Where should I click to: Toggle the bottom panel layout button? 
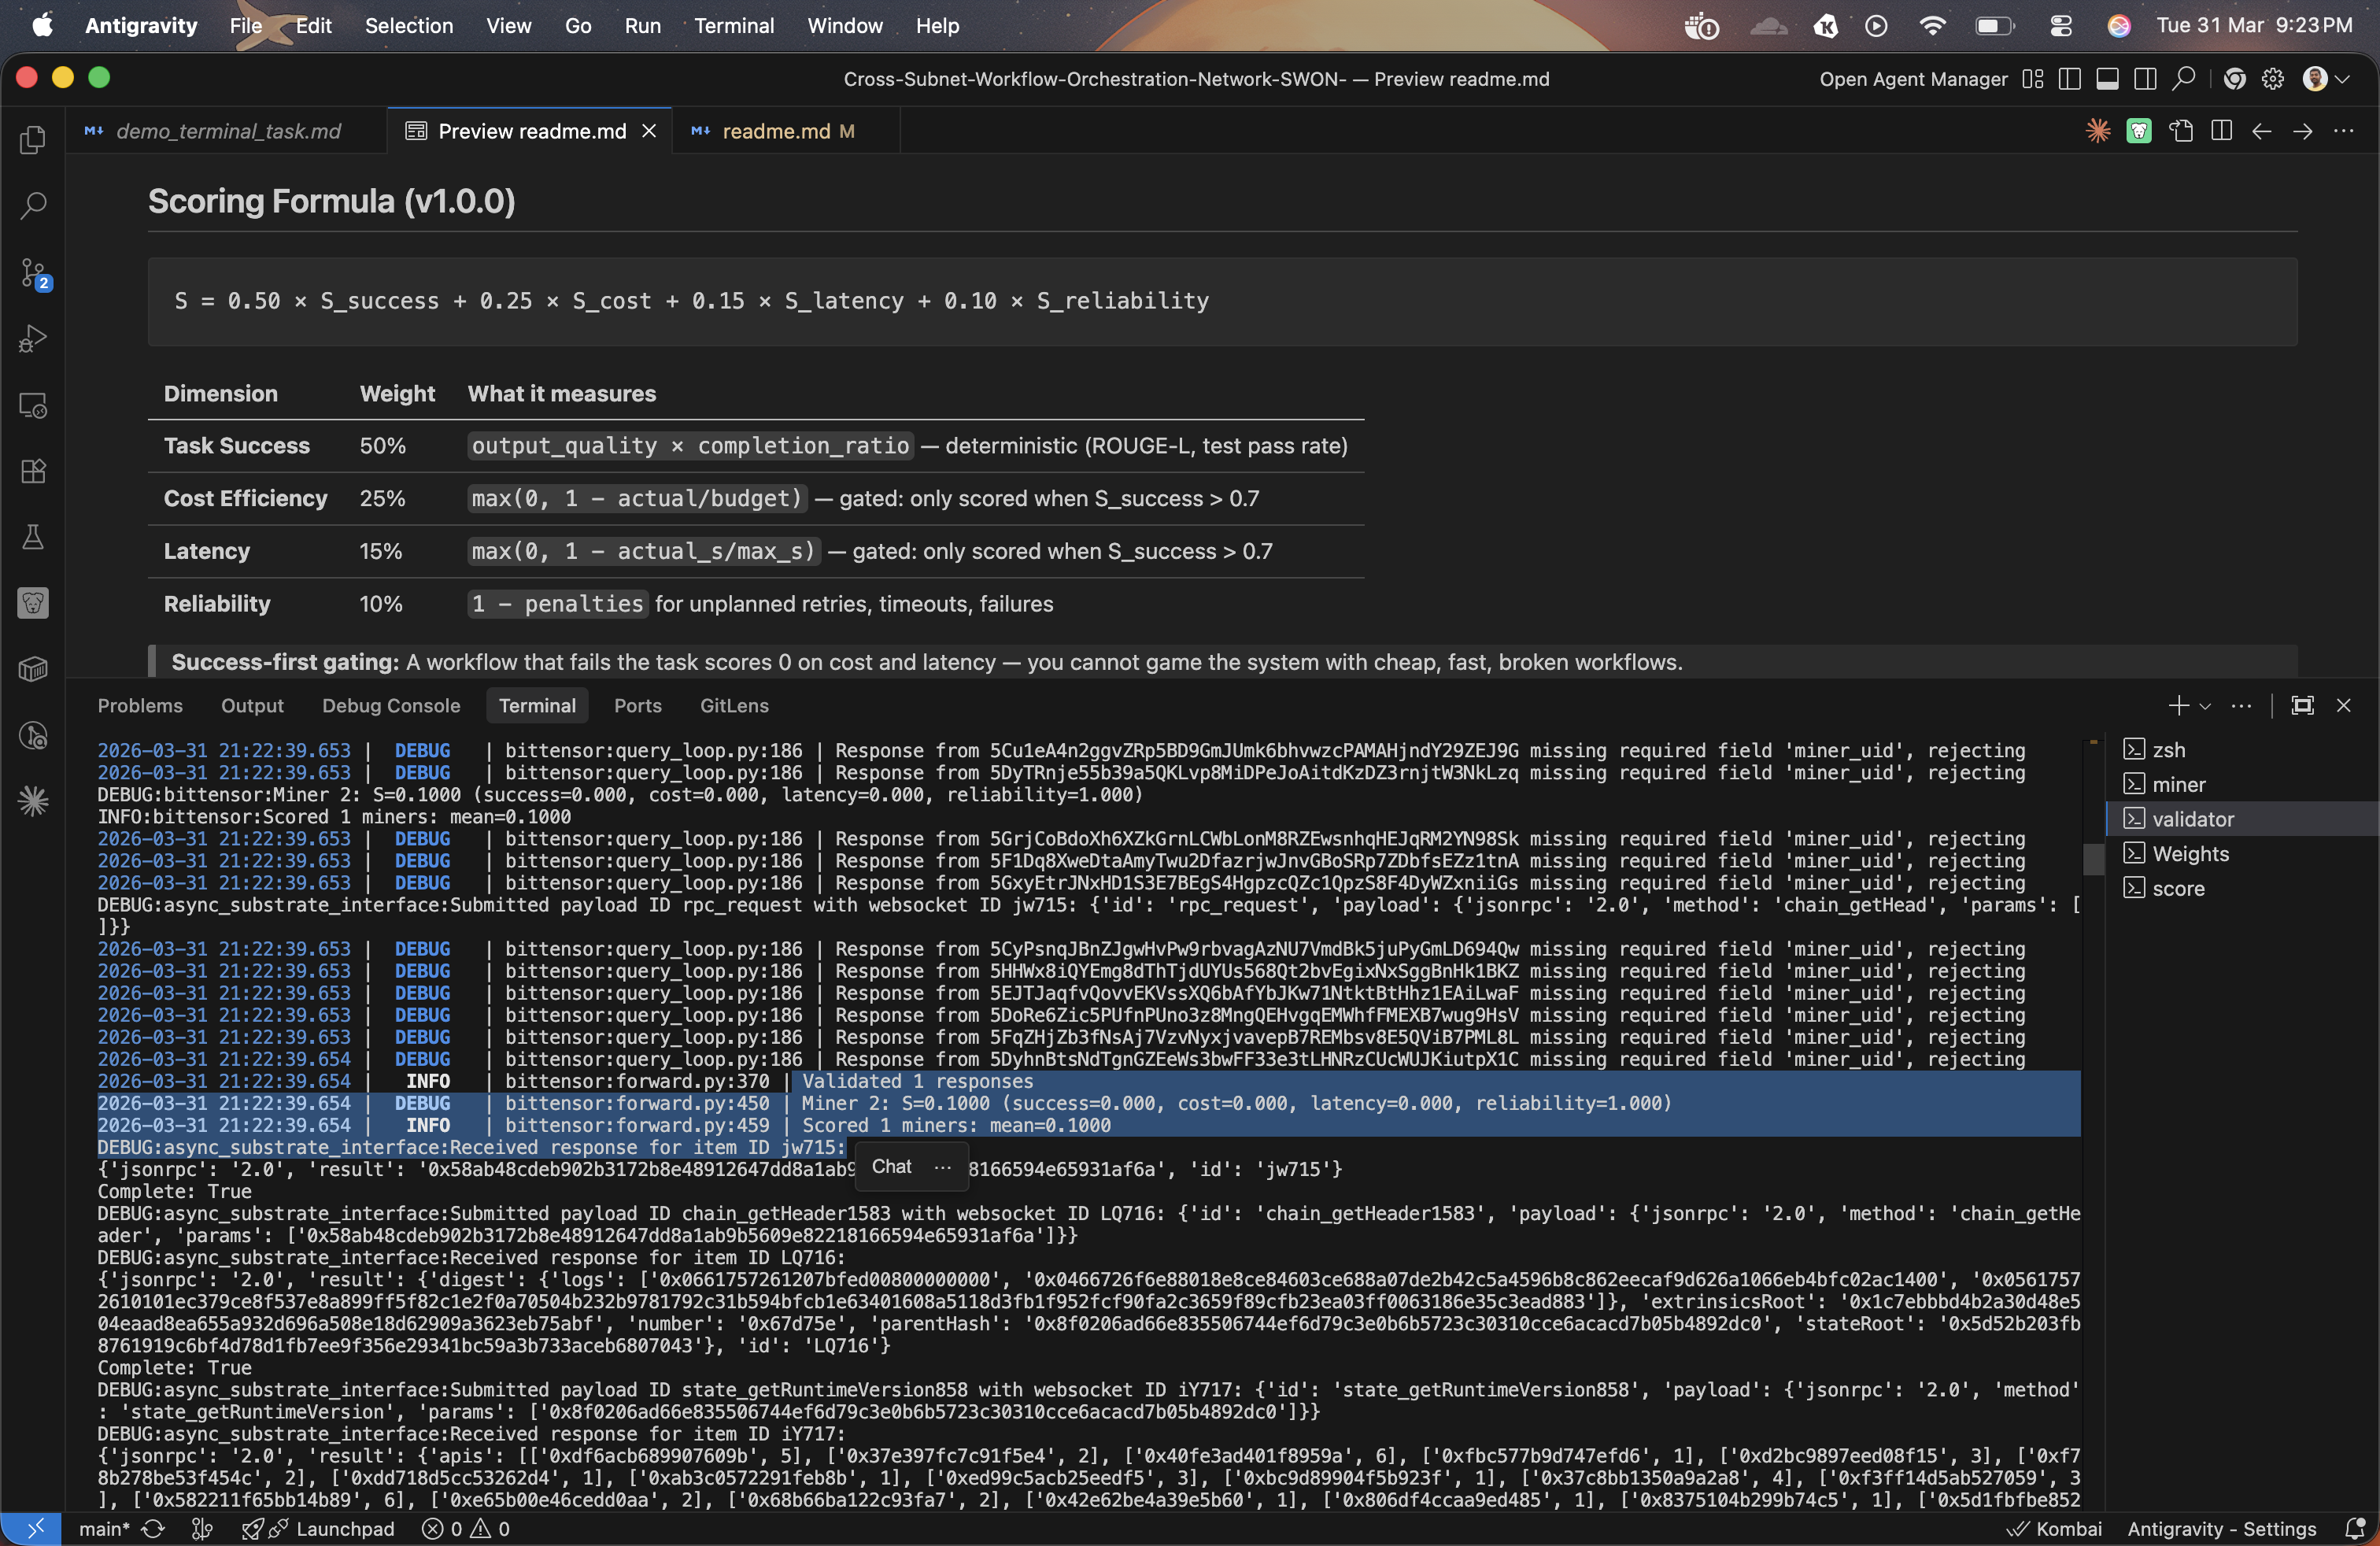[x=2107, y=79]
